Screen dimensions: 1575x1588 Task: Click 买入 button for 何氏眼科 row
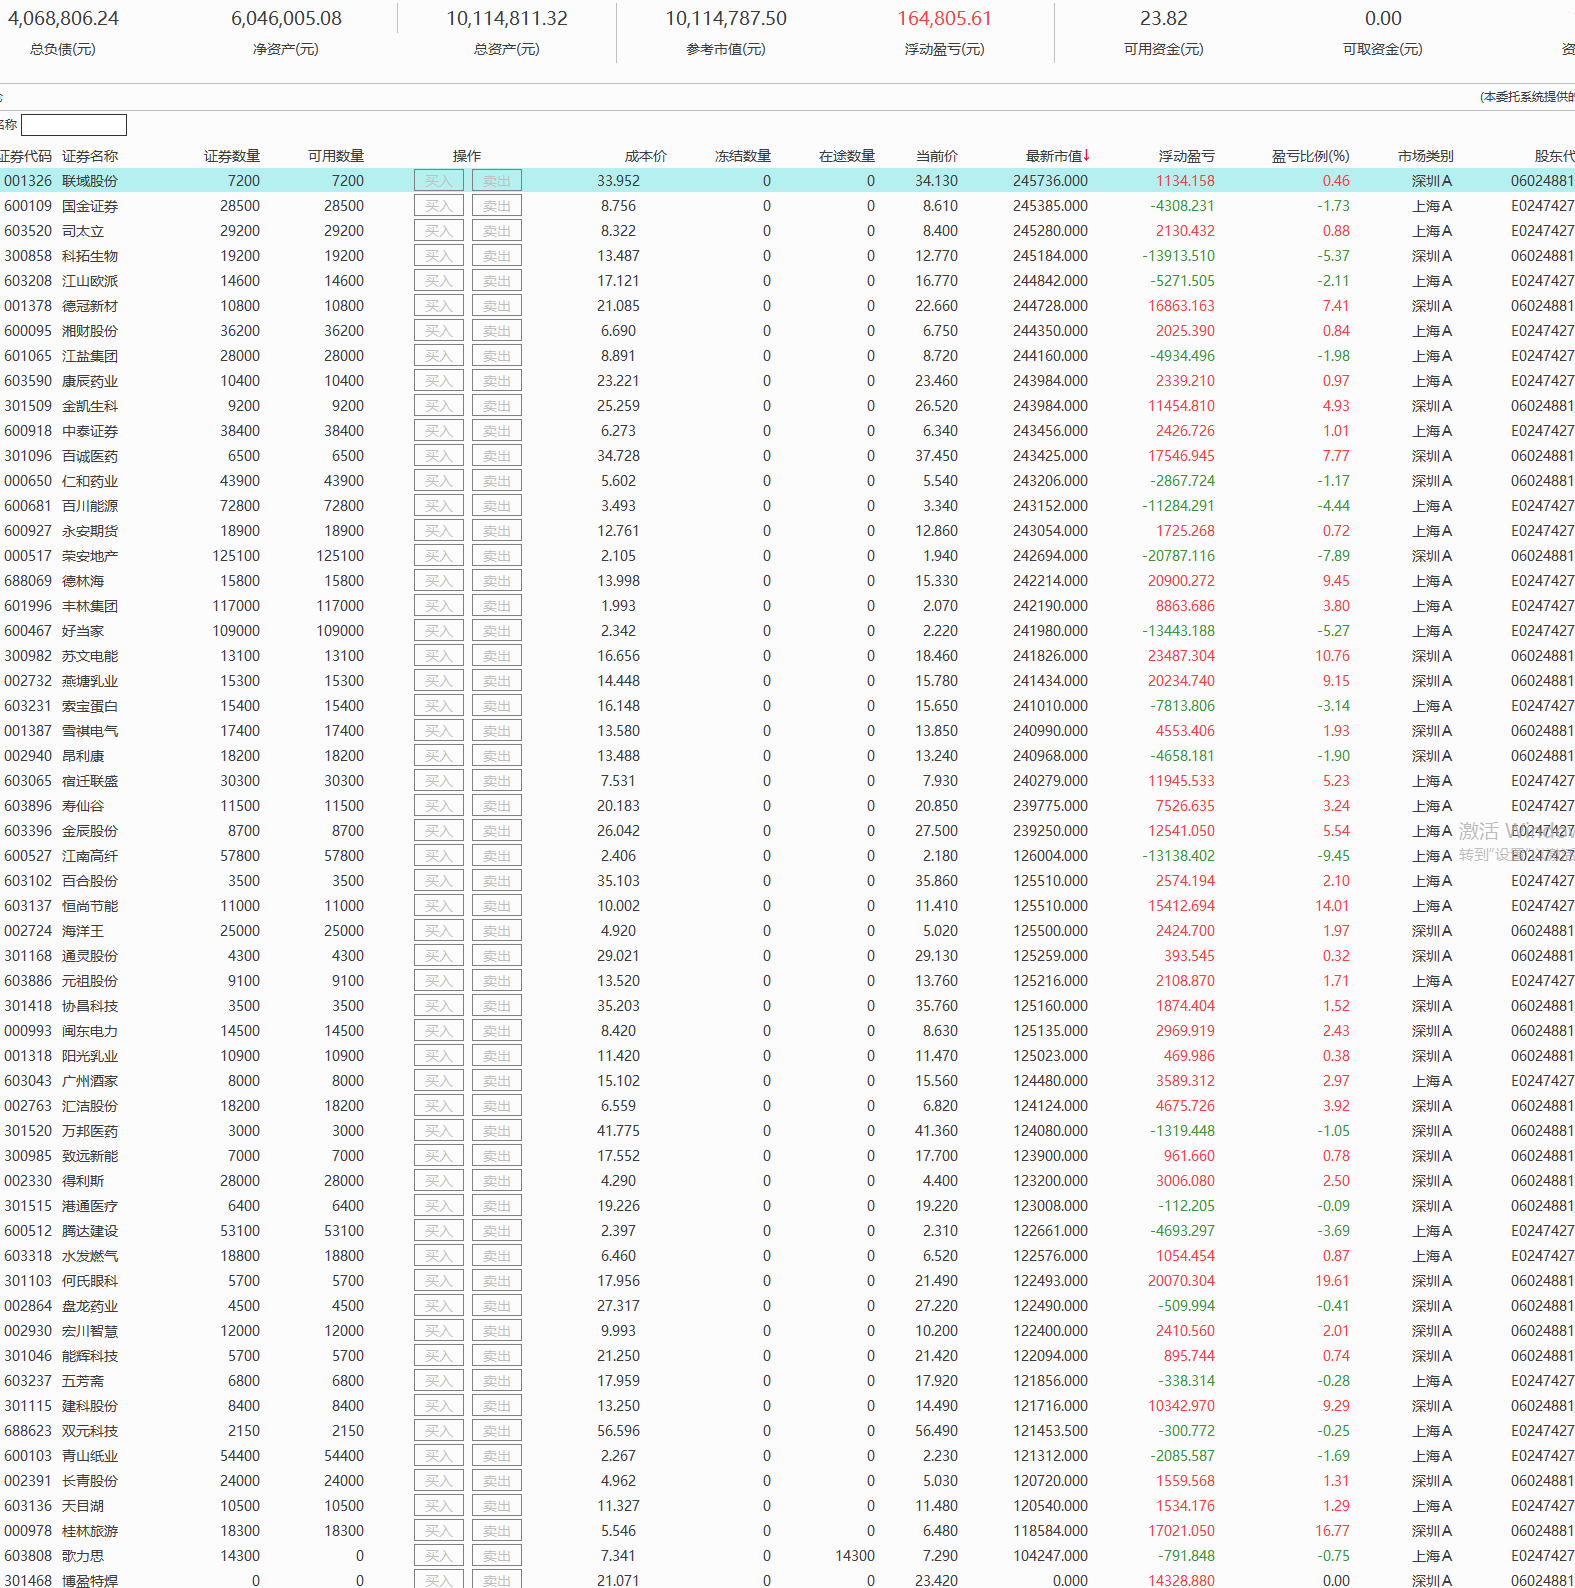coord(439,1281)
